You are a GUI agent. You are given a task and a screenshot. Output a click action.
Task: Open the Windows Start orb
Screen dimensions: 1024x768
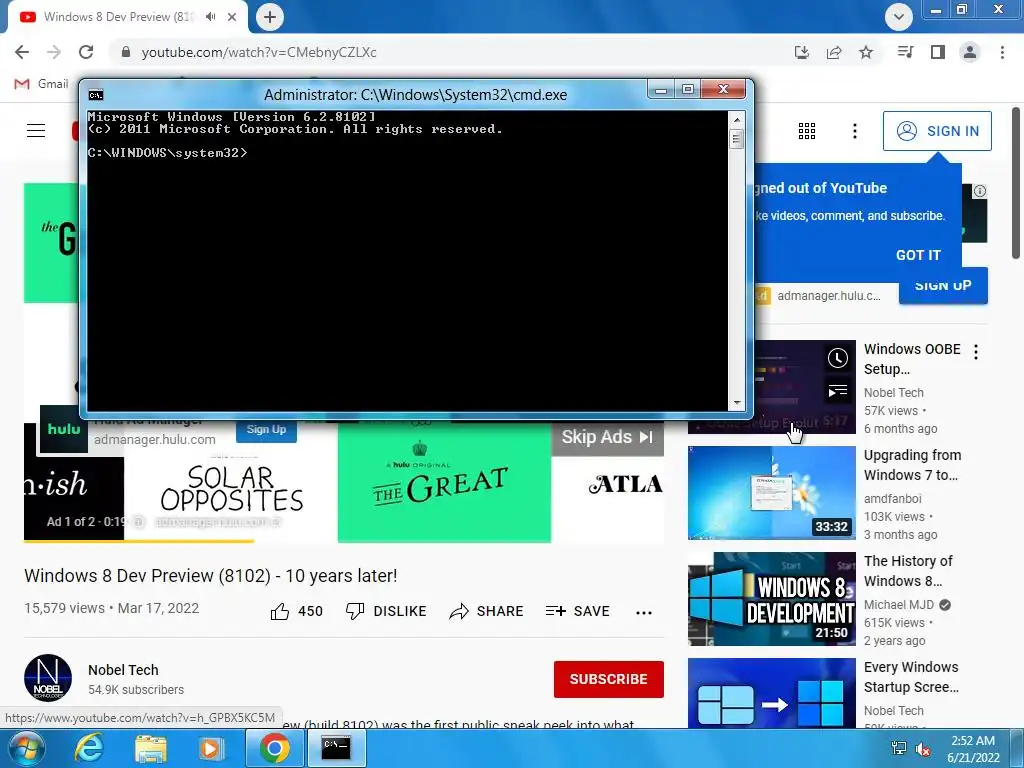(26, 748)
